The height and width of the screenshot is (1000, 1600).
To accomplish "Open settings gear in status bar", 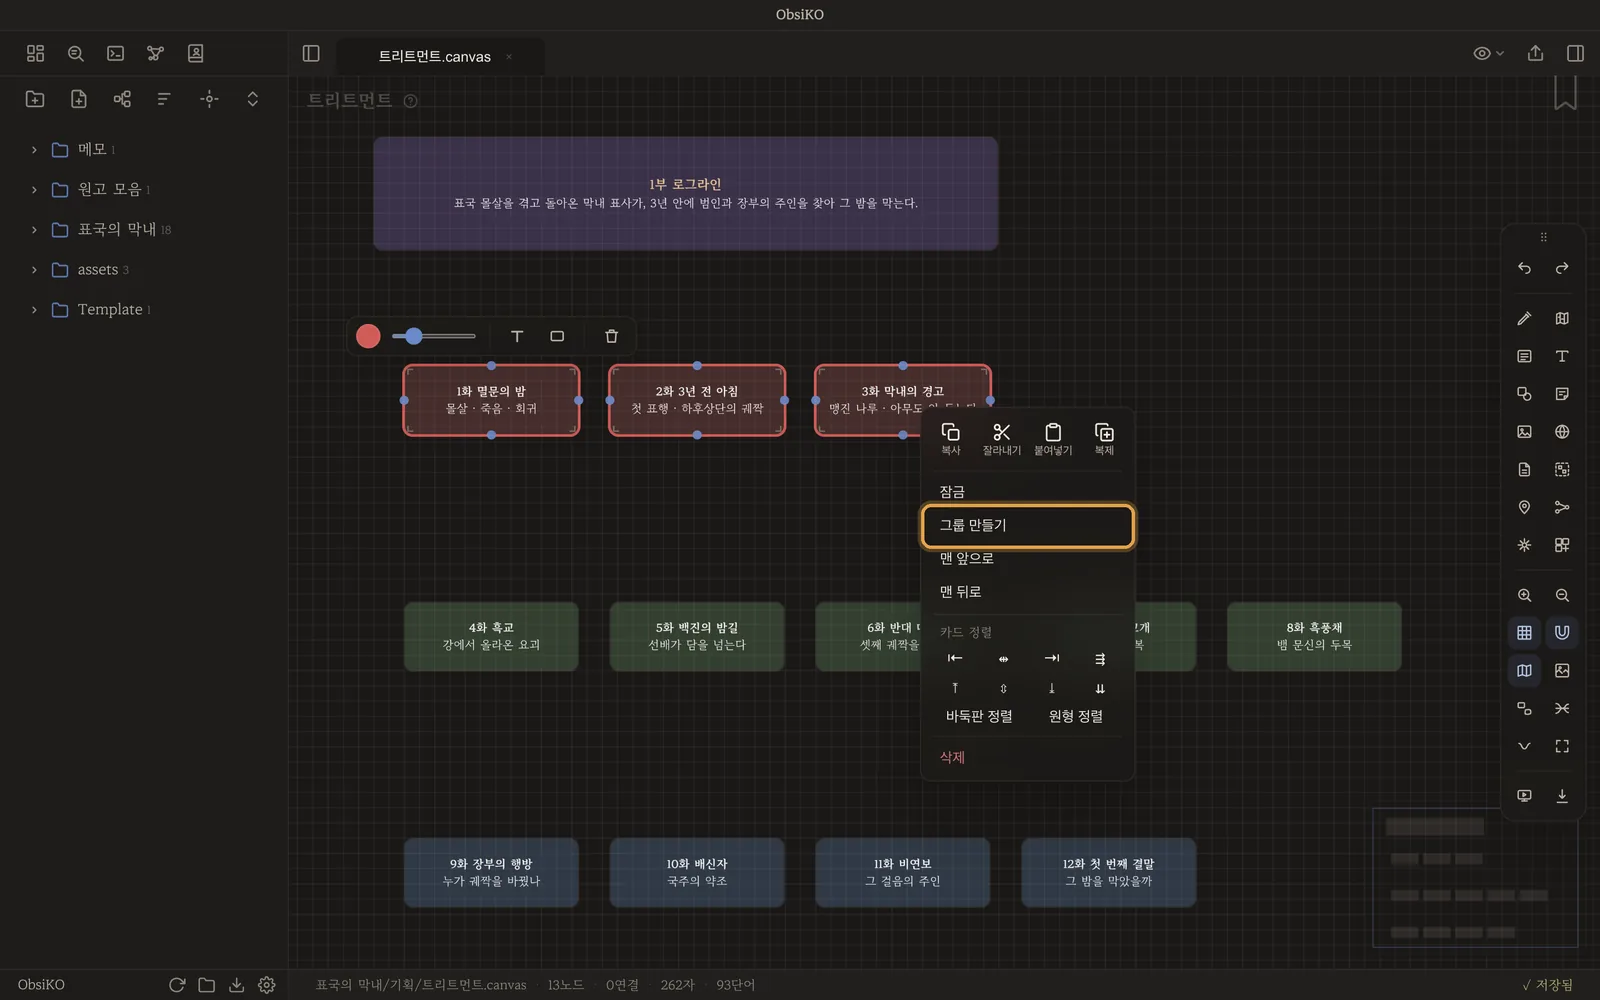I will (266, 985).
